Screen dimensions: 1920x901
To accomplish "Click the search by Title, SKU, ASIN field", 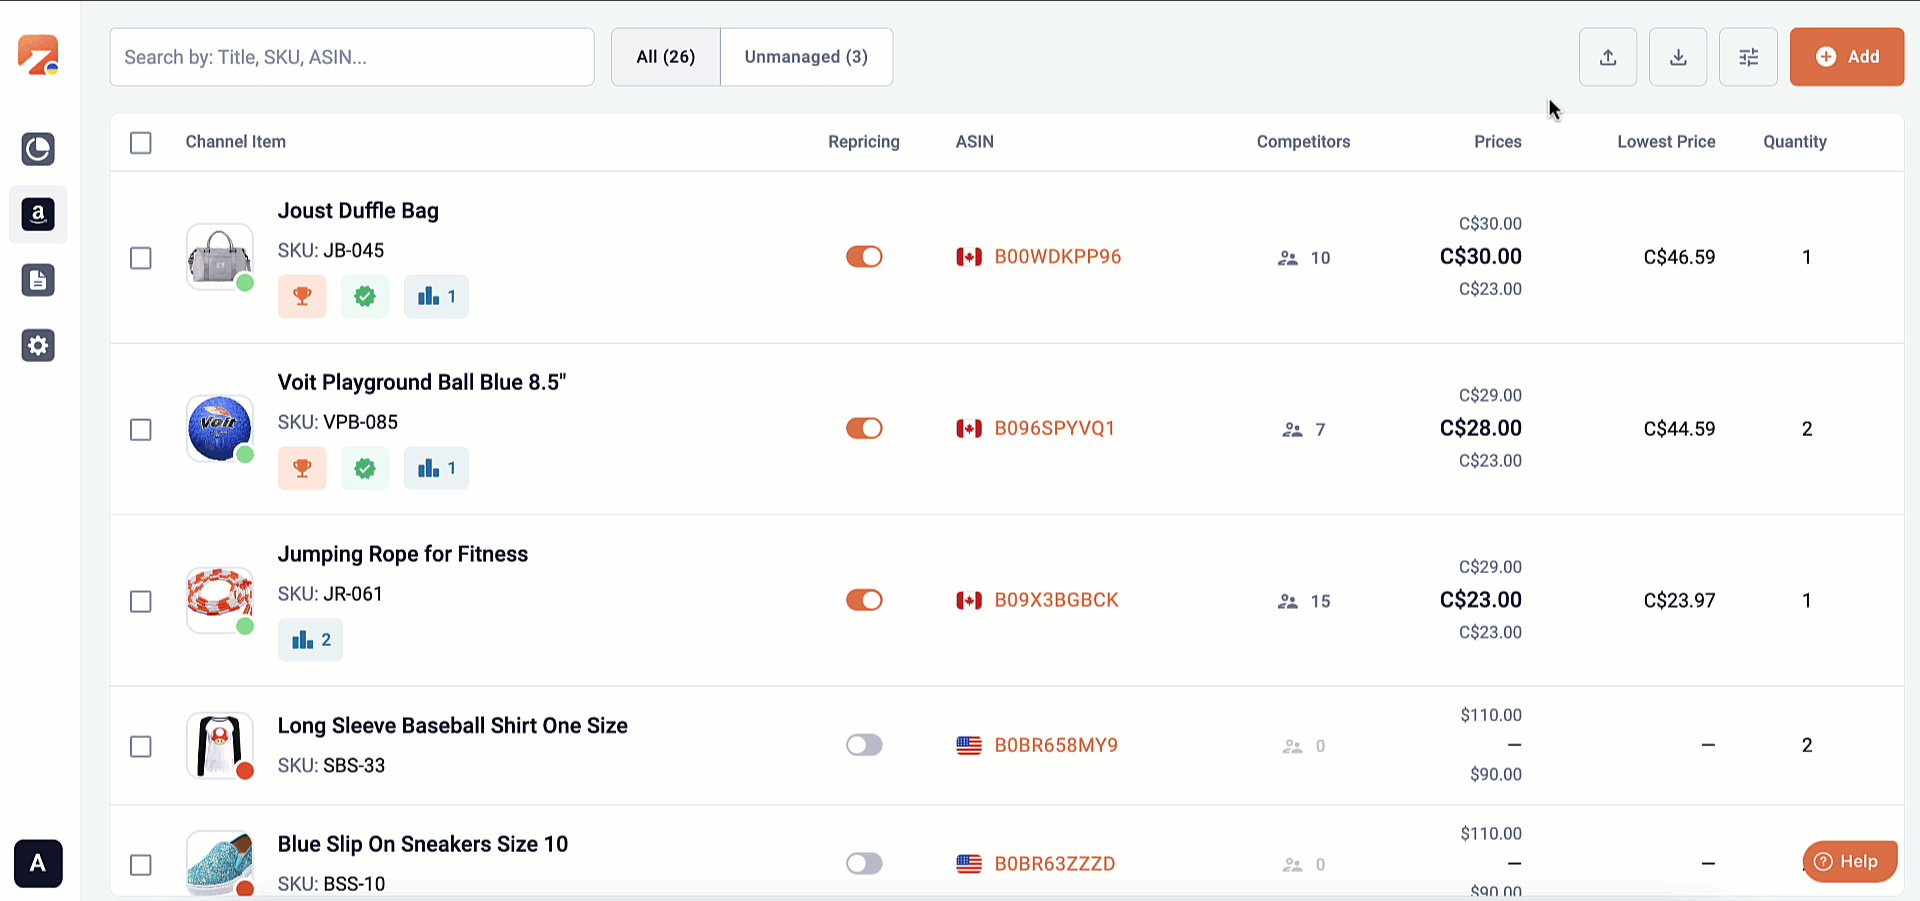I will click(352, 57).
